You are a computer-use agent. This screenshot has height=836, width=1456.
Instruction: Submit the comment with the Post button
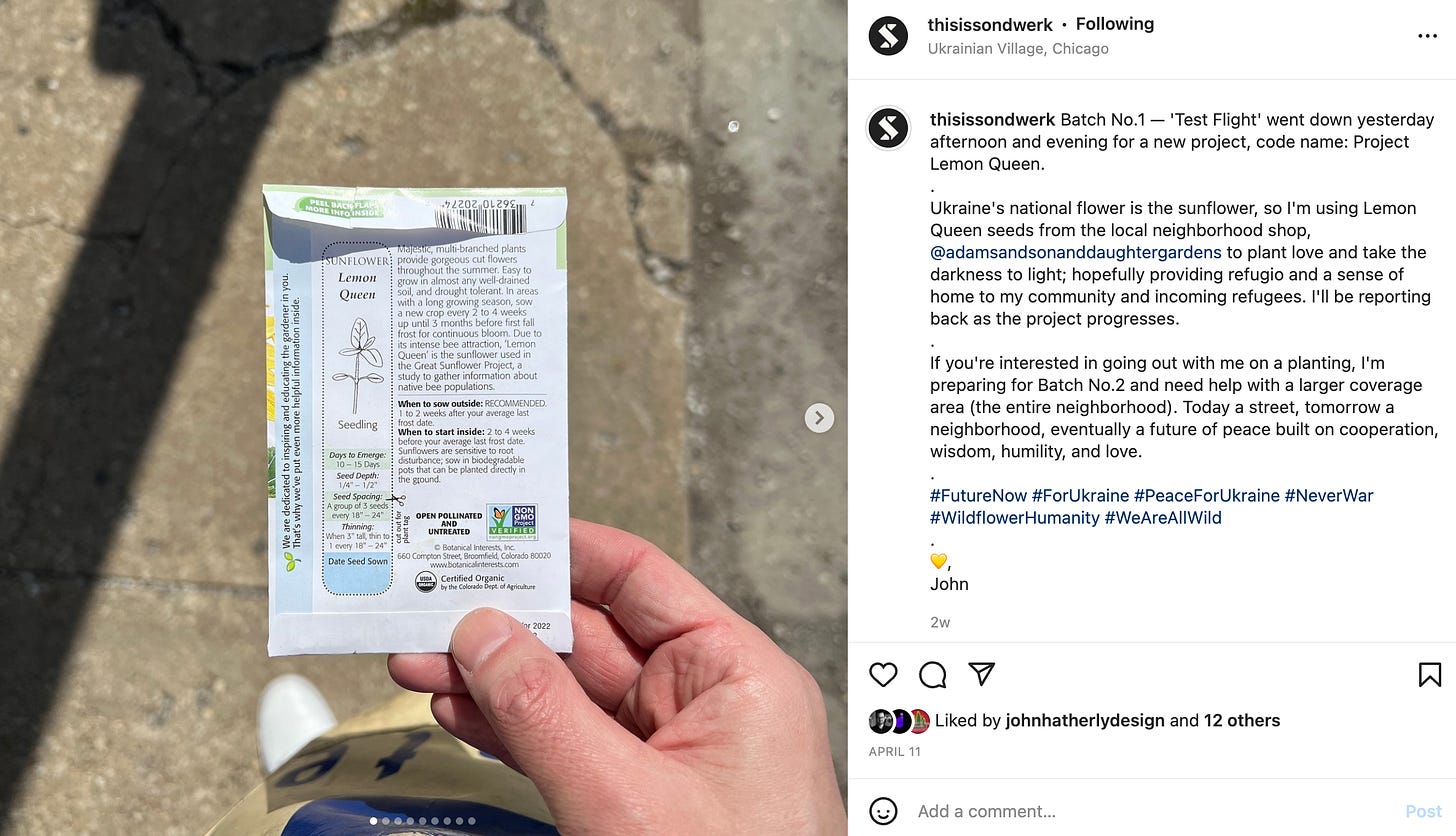pos(1424,811)
